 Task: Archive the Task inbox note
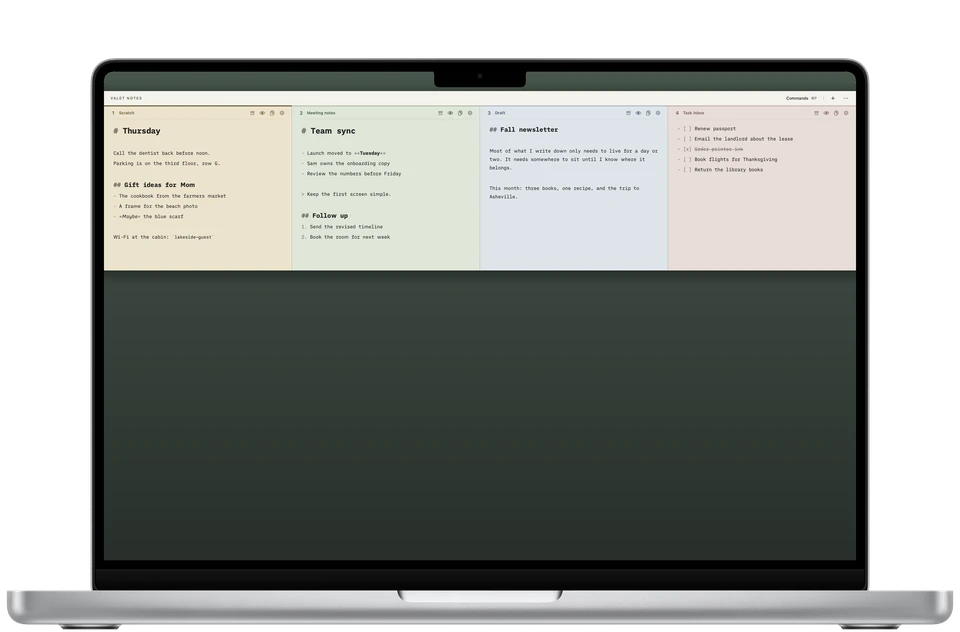(816, 113)
